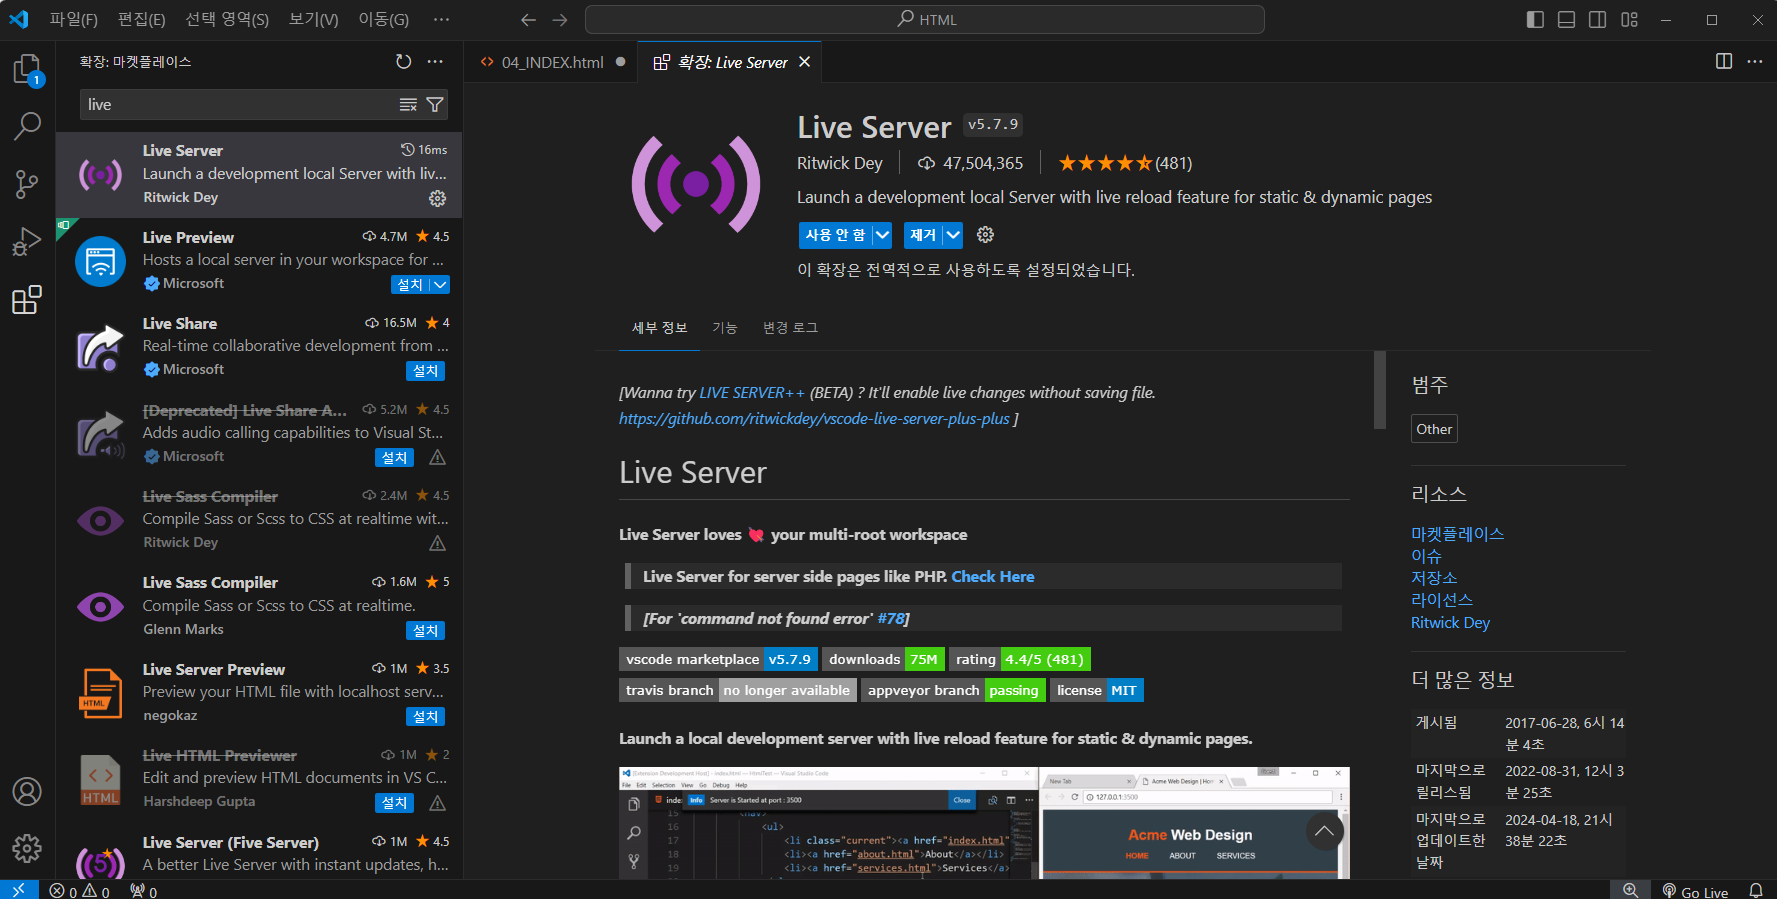Install the Live Server Preview extension
1777x899 pixels.
tap(426, 717)
